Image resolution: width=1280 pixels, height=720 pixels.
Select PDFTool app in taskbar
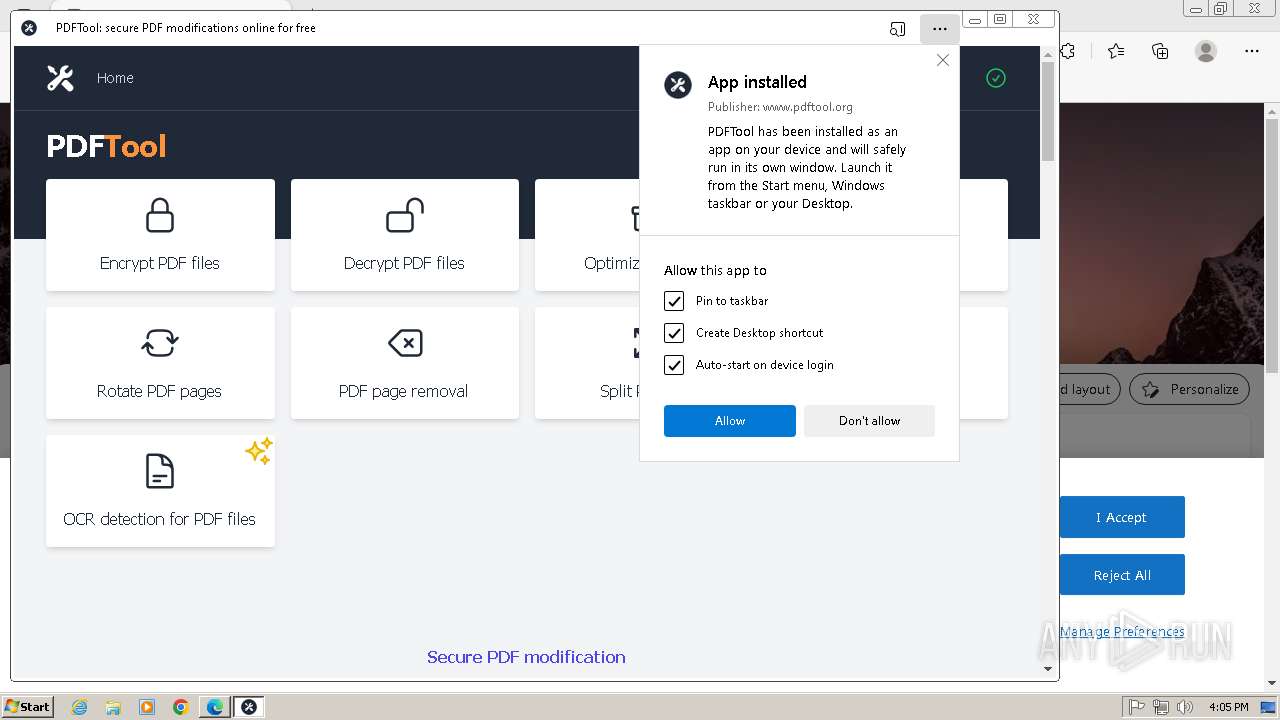coord(249,707)
